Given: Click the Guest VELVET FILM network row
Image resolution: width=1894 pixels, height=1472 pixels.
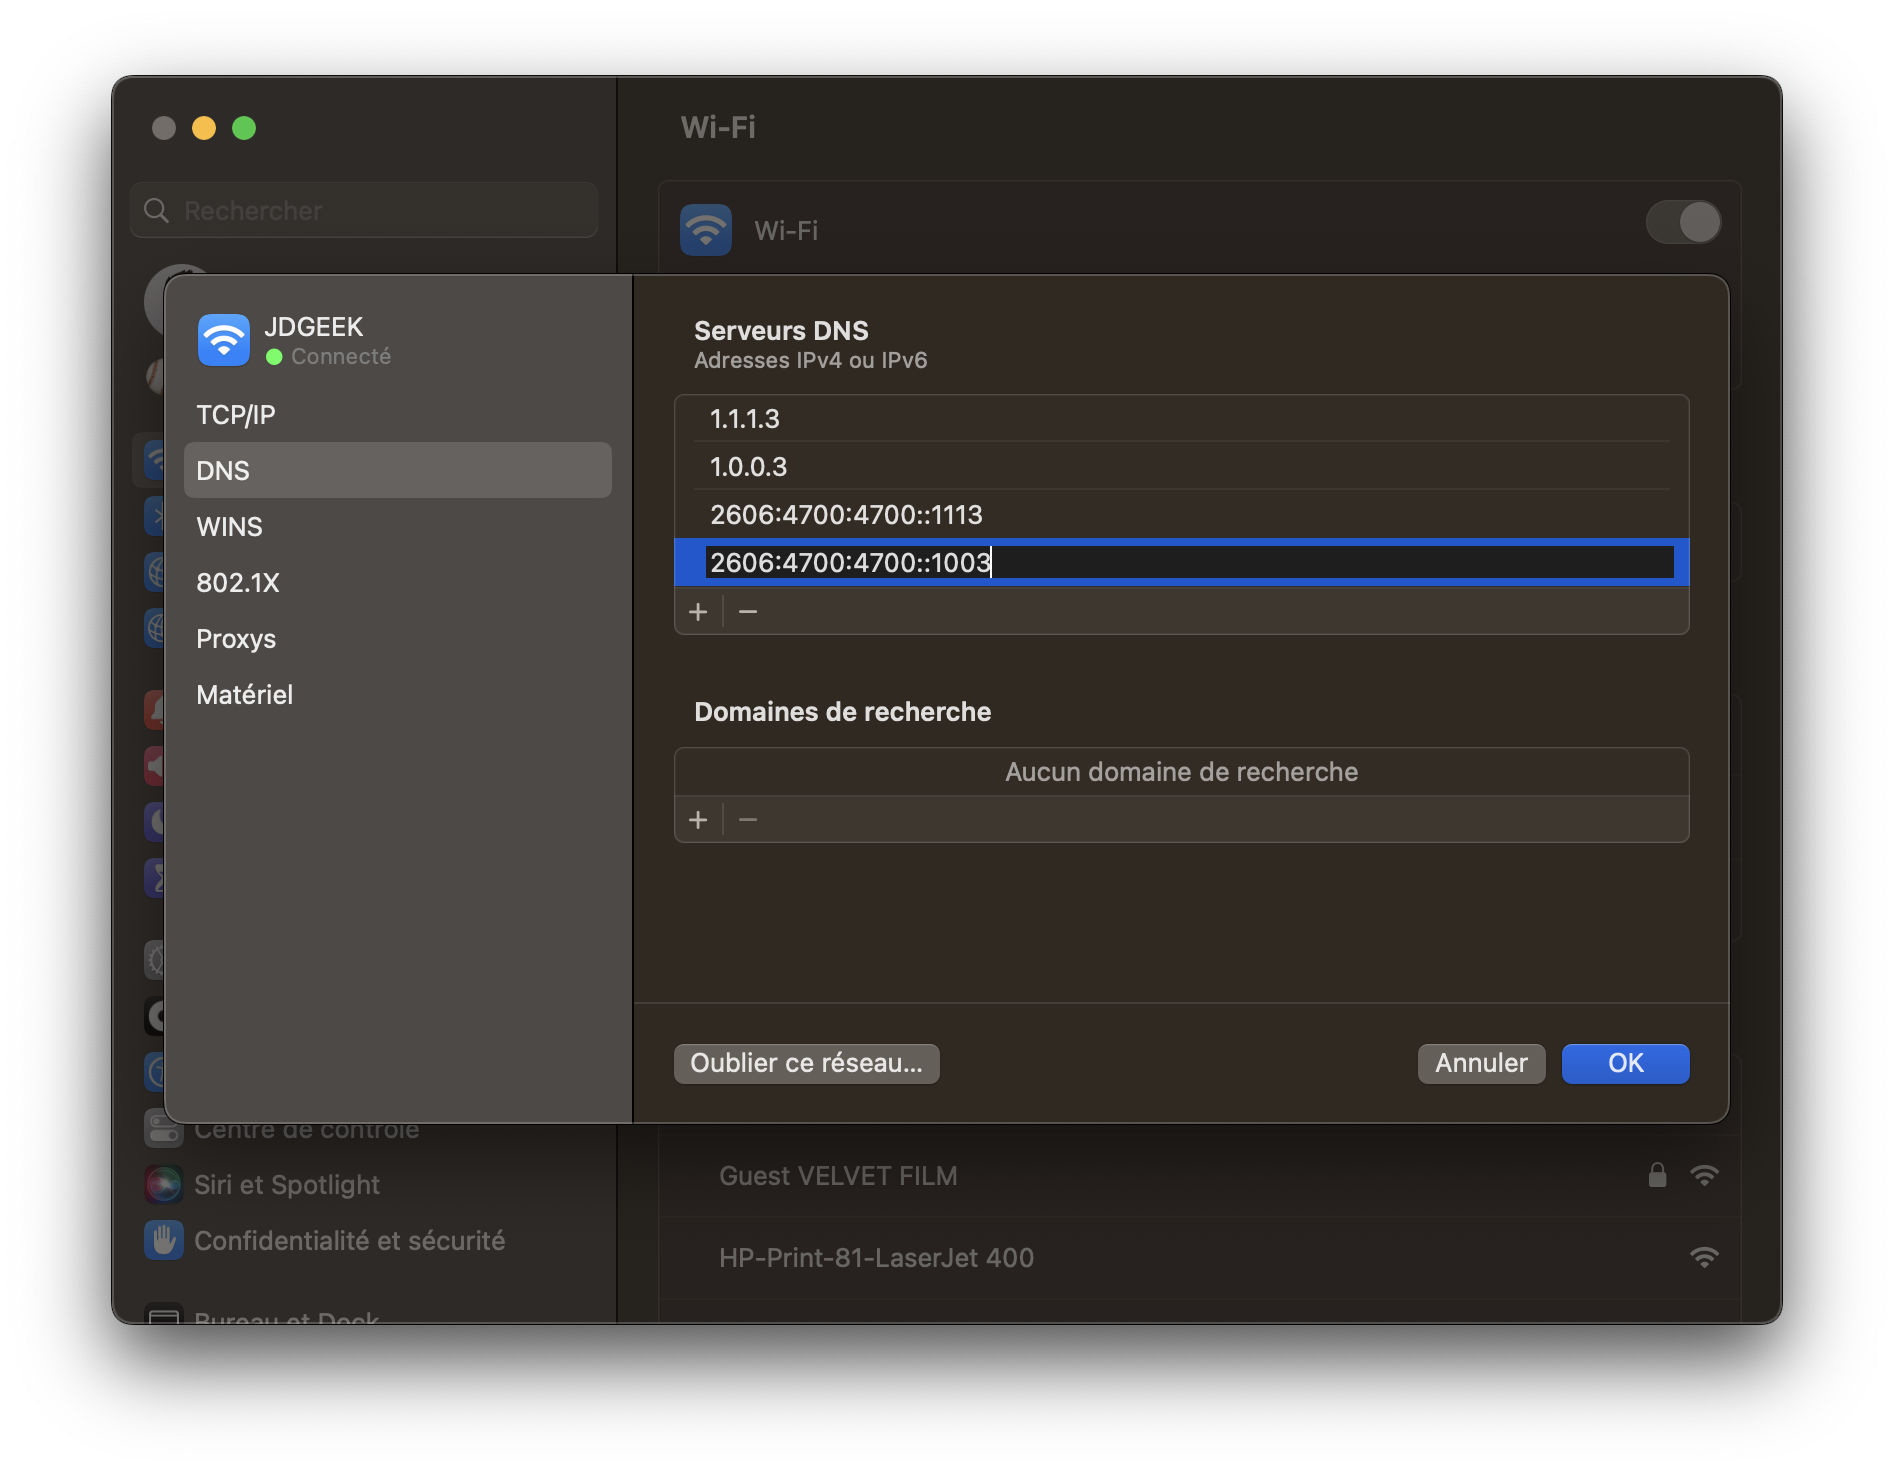Looking at the screenshot, I should pyautogui.click(x=1200, y=1176).
